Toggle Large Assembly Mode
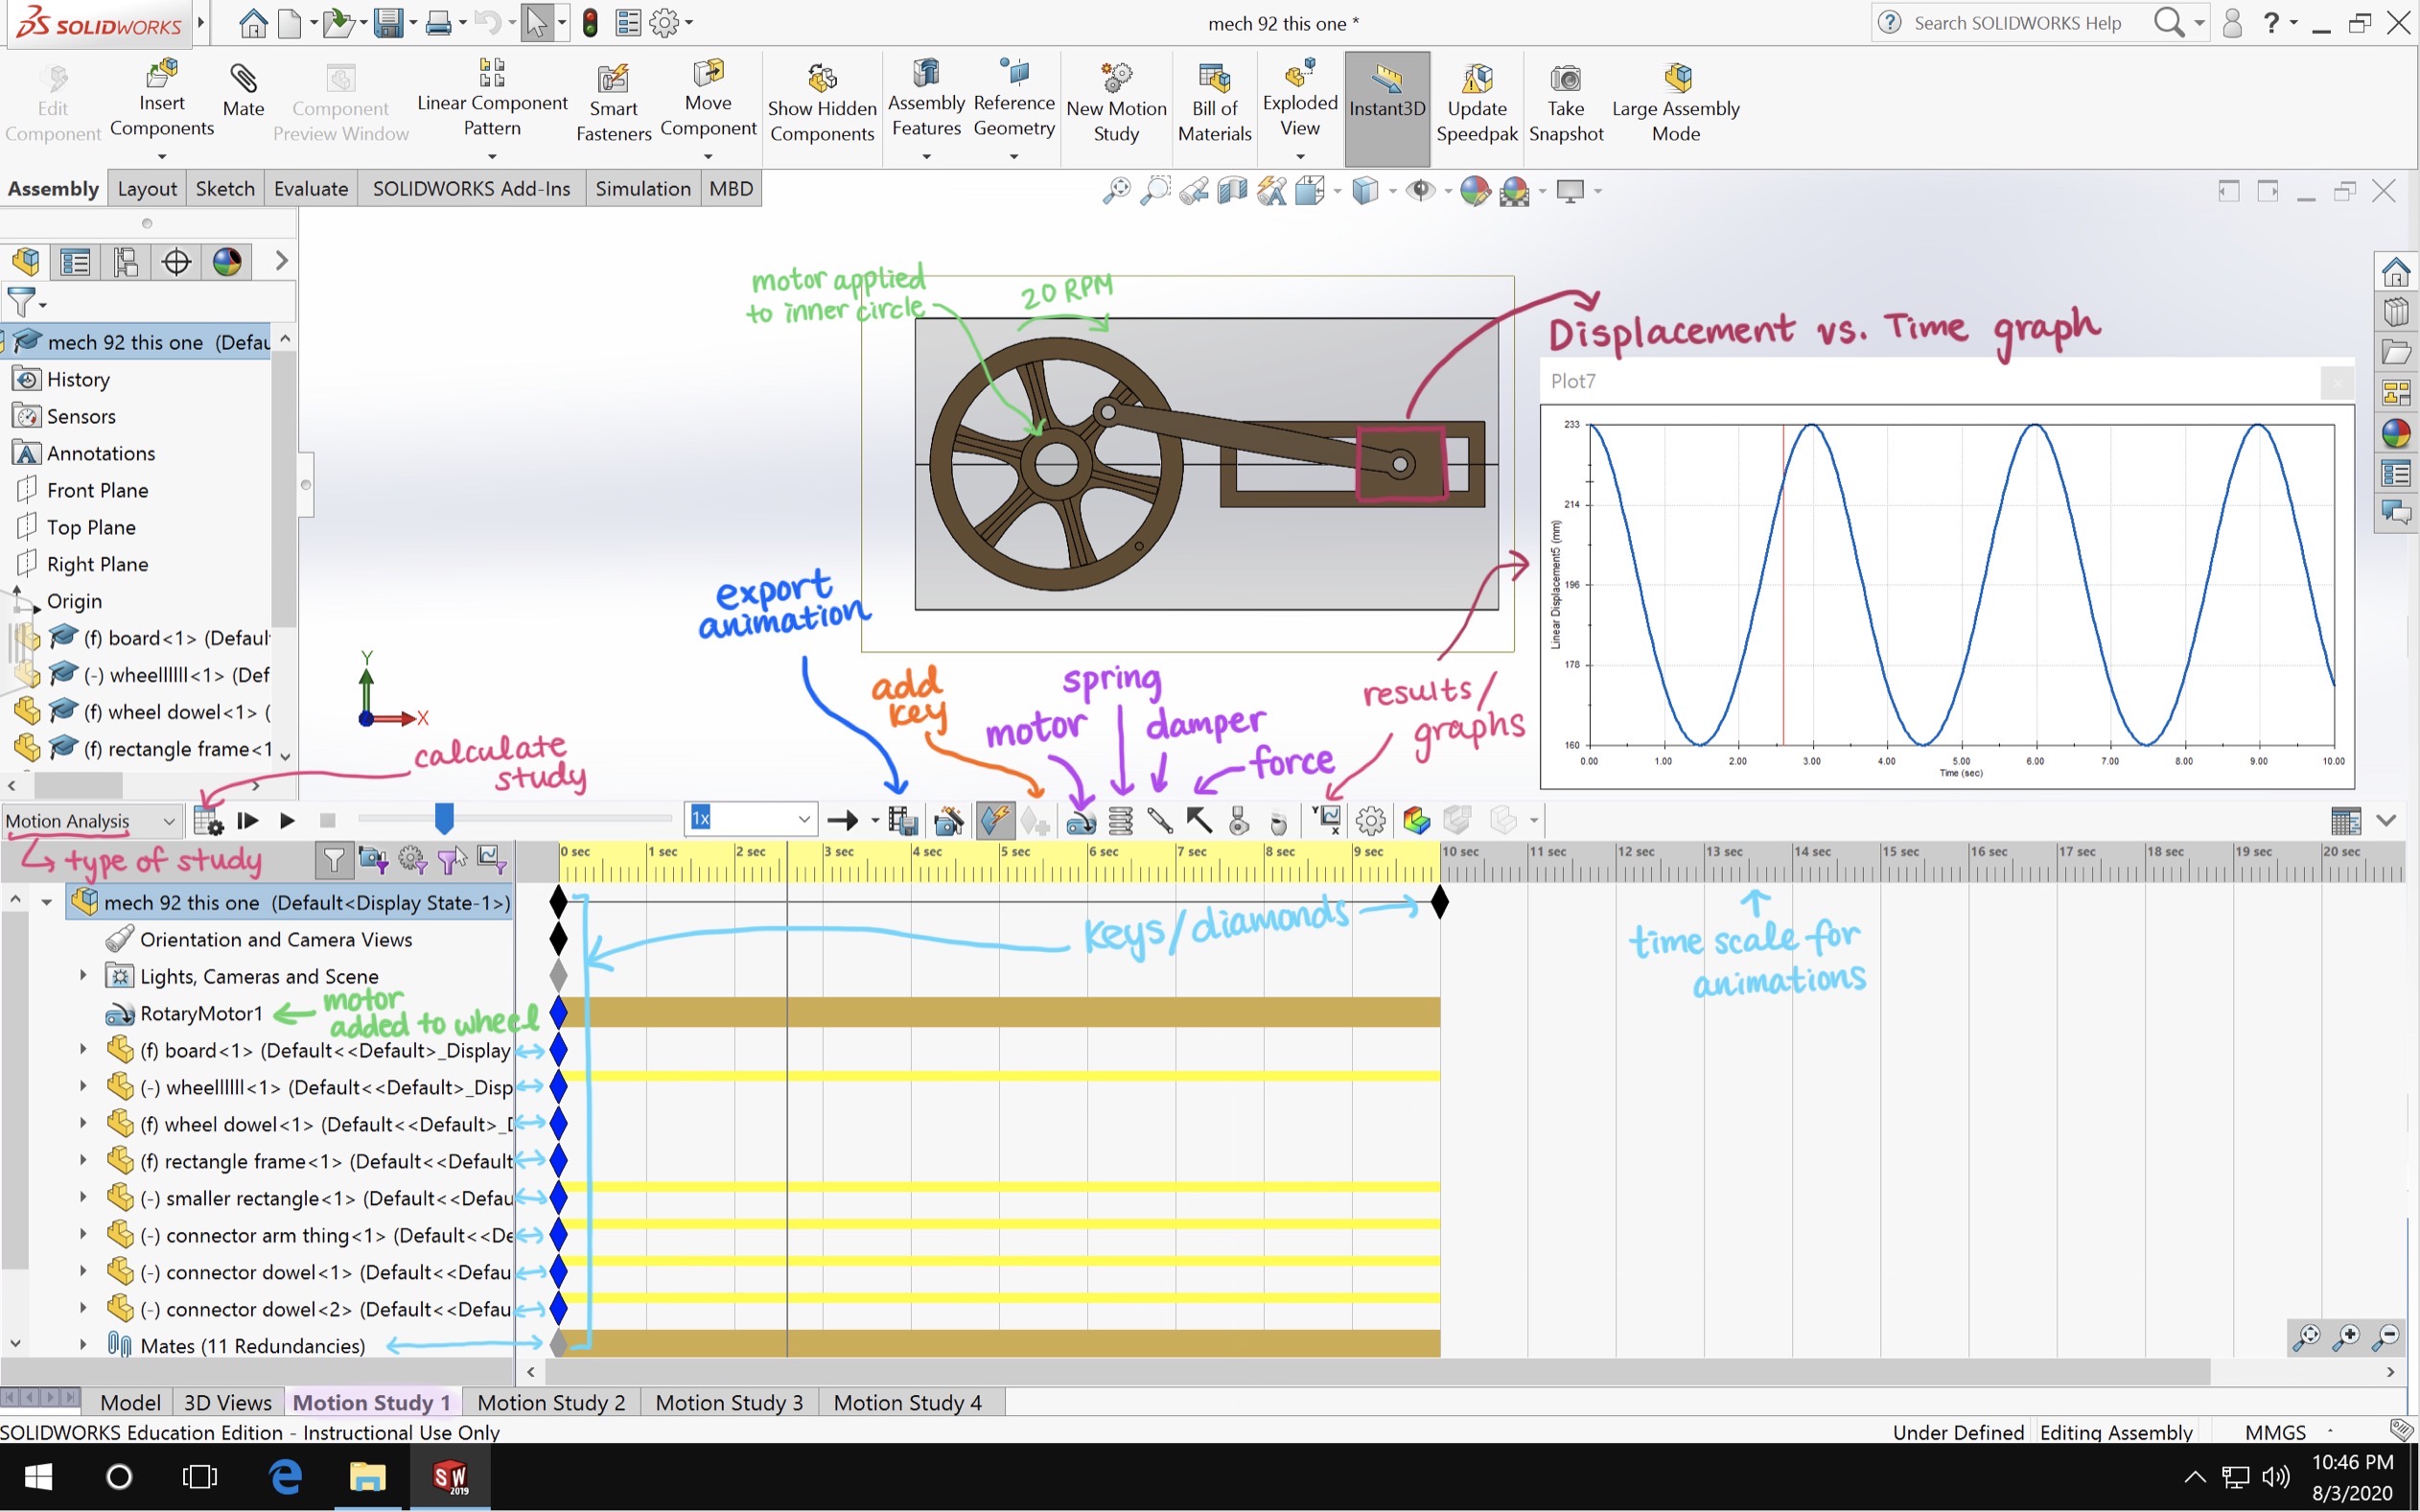This screenshot has width=2420, height=1512. (x=1676, y=104)
